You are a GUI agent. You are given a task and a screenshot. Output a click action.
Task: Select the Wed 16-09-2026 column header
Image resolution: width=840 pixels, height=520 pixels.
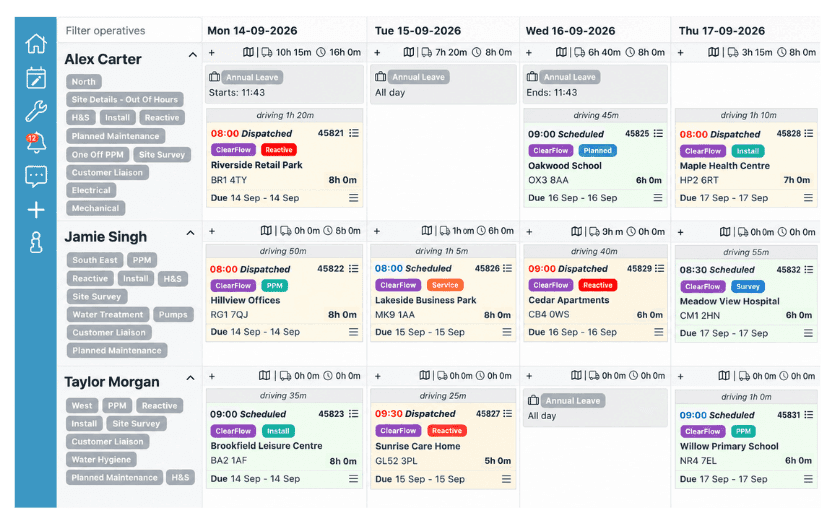pyautogui.click(x=570, y=31)
